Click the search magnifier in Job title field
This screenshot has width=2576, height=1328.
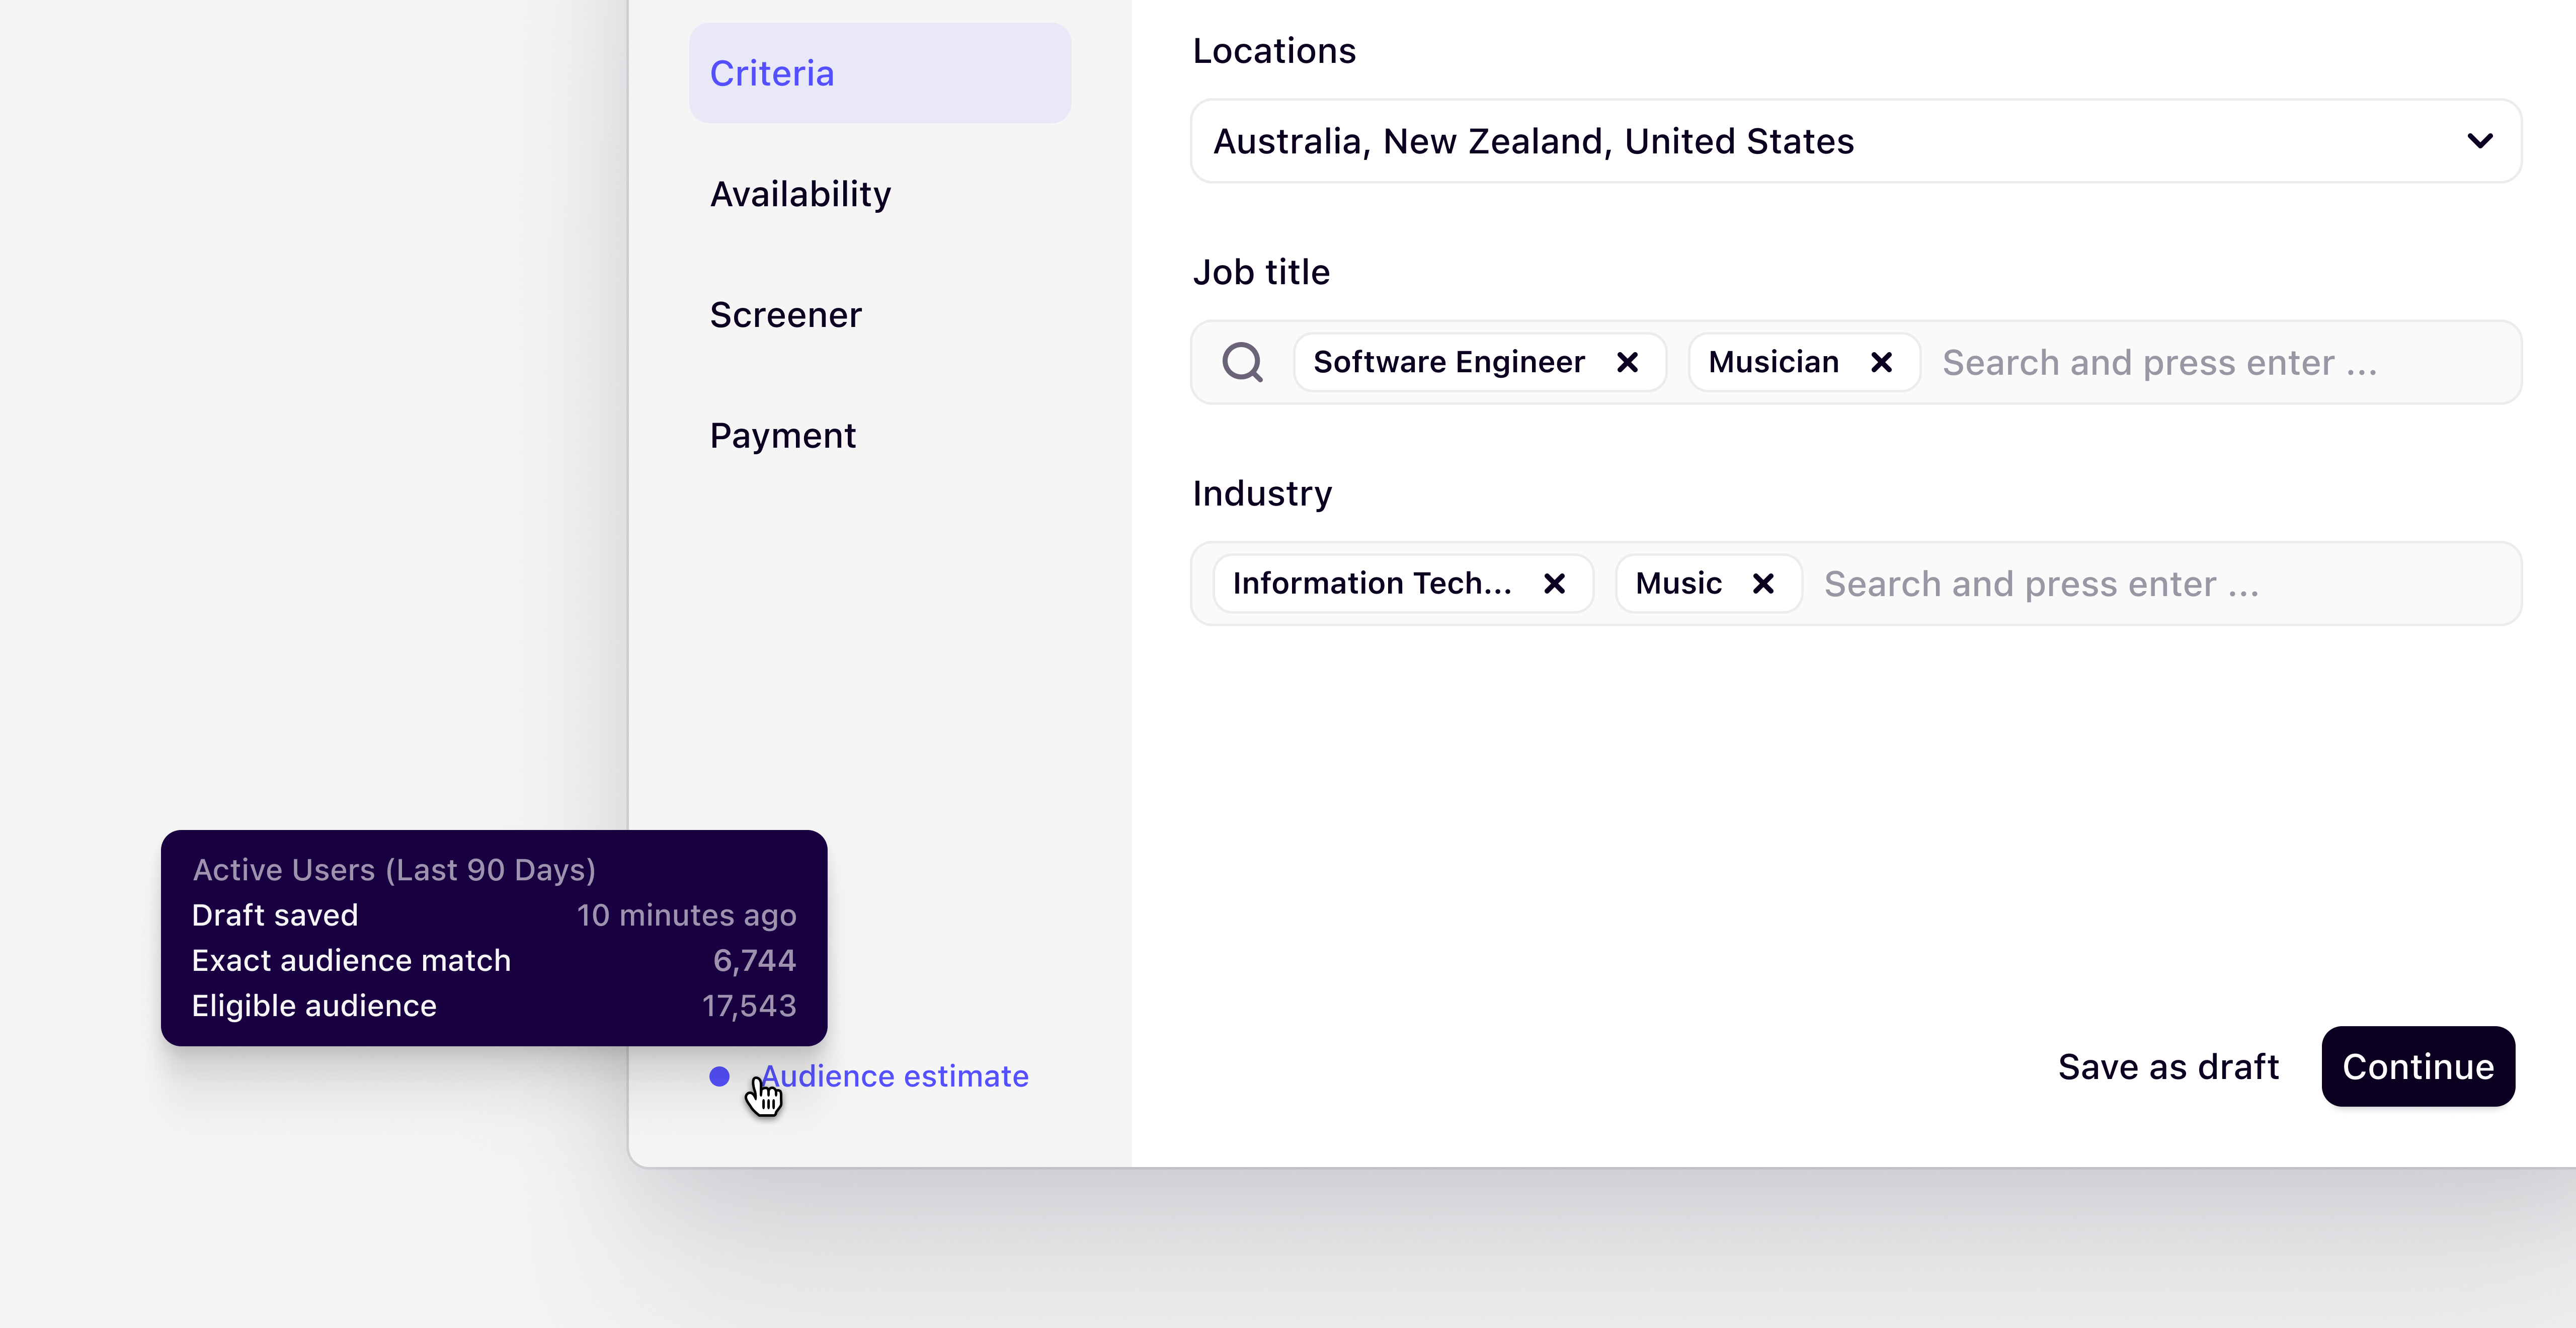pos(1243,362)
